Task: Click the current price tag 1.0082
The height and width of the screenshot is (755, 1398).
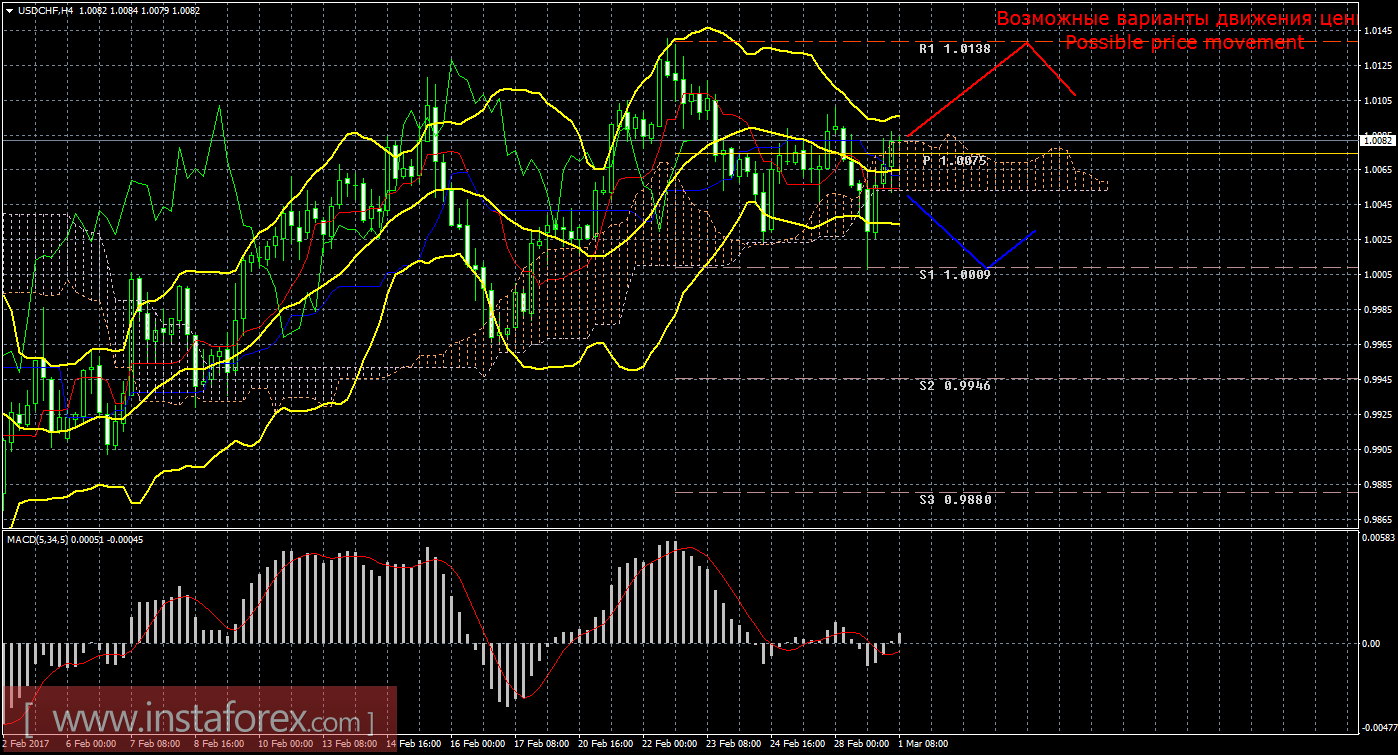Action: pos(1376,141)
